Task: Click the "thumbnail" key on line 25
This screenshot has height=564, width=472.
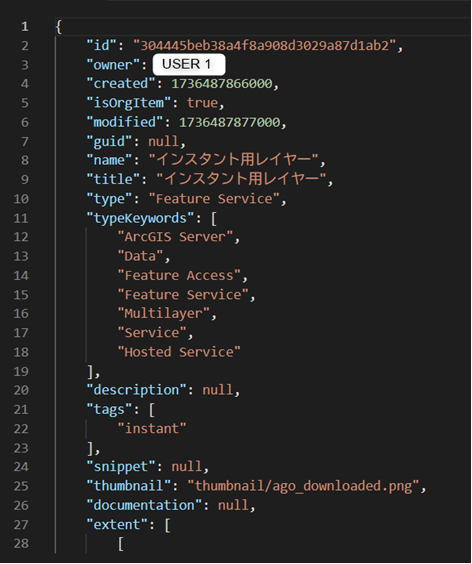Action: pyautogui.click(x=128, y=486)
